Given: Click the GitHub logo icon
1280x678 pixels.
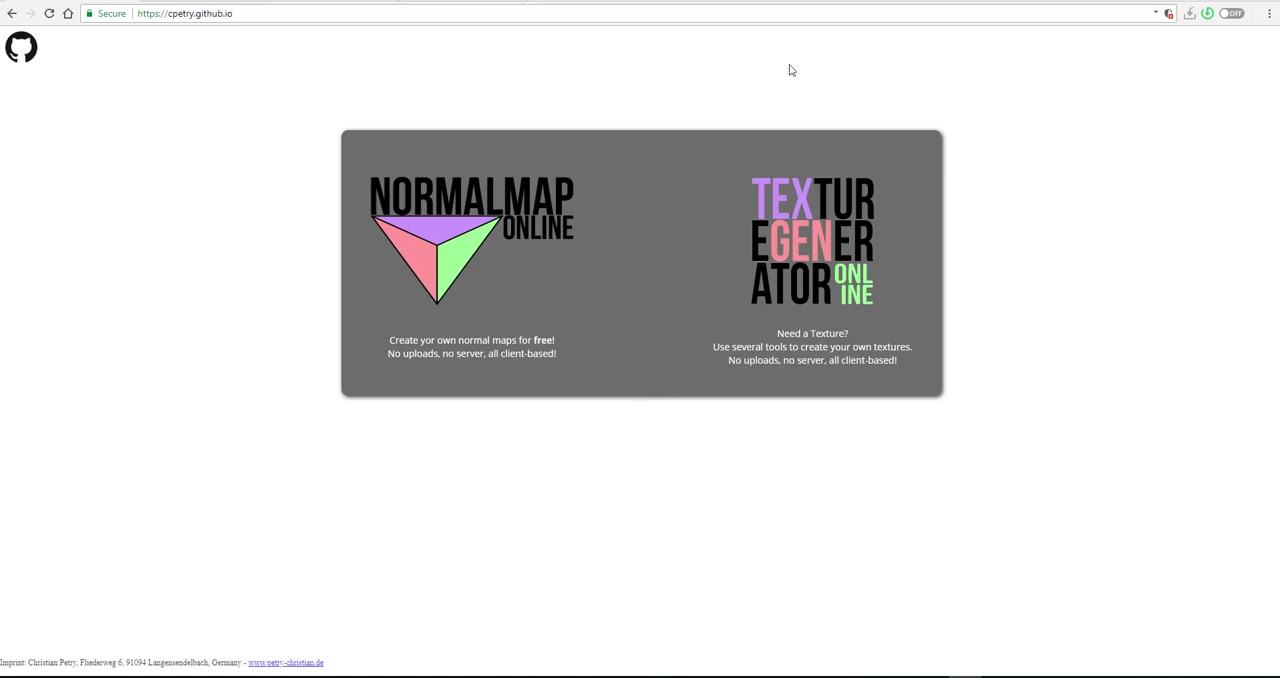Looking at the screenshot, I should (x=21, y=47).
